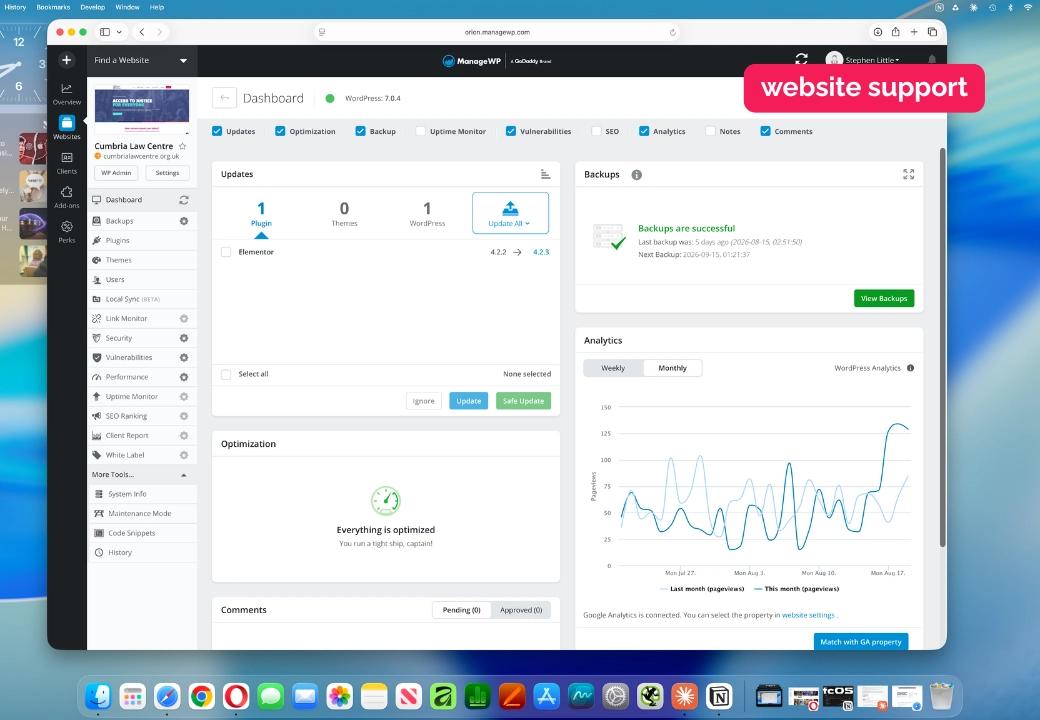Open the WP Admin button for the site
The height and width of the screenshot is (720, 1040).
(116, 173)
